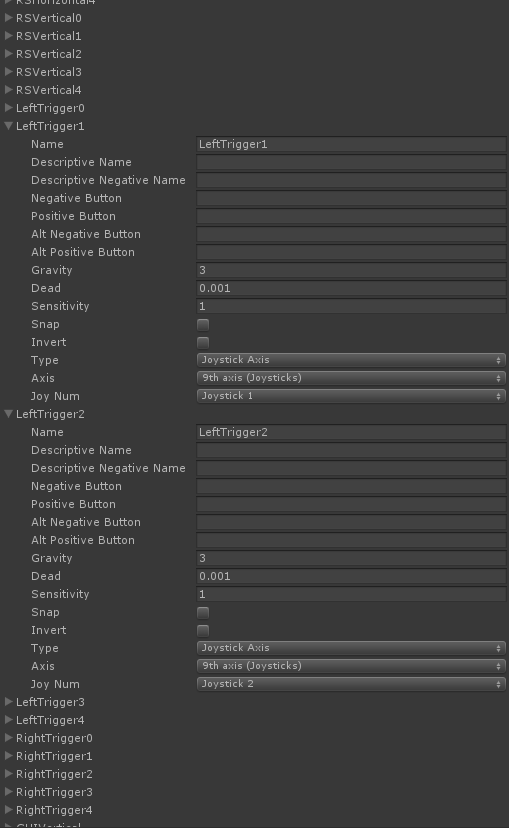
Task: Expand the RightTrigger4 foldout arrow
Action: [8, 809]
